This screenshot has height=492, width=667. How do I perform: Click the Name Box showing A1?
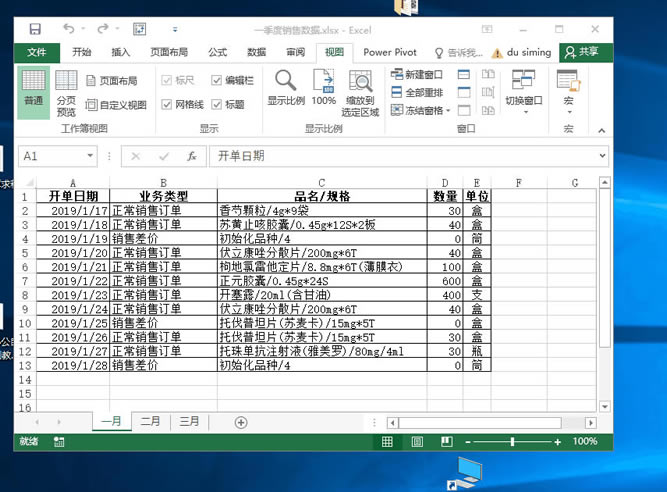coord(57,156)
